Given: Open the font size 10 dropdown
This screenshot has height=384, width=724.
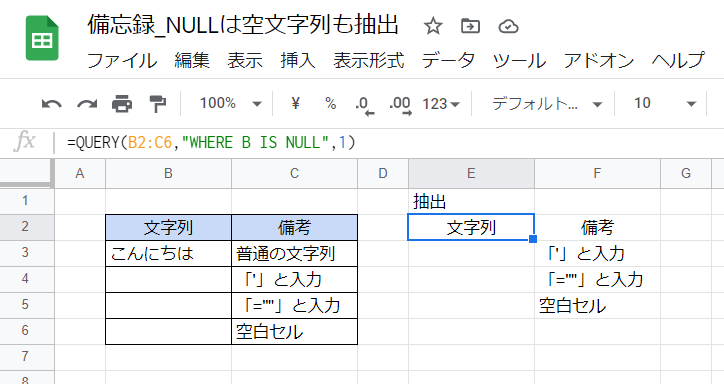Looking at the screenshot, I should point(664,103).
